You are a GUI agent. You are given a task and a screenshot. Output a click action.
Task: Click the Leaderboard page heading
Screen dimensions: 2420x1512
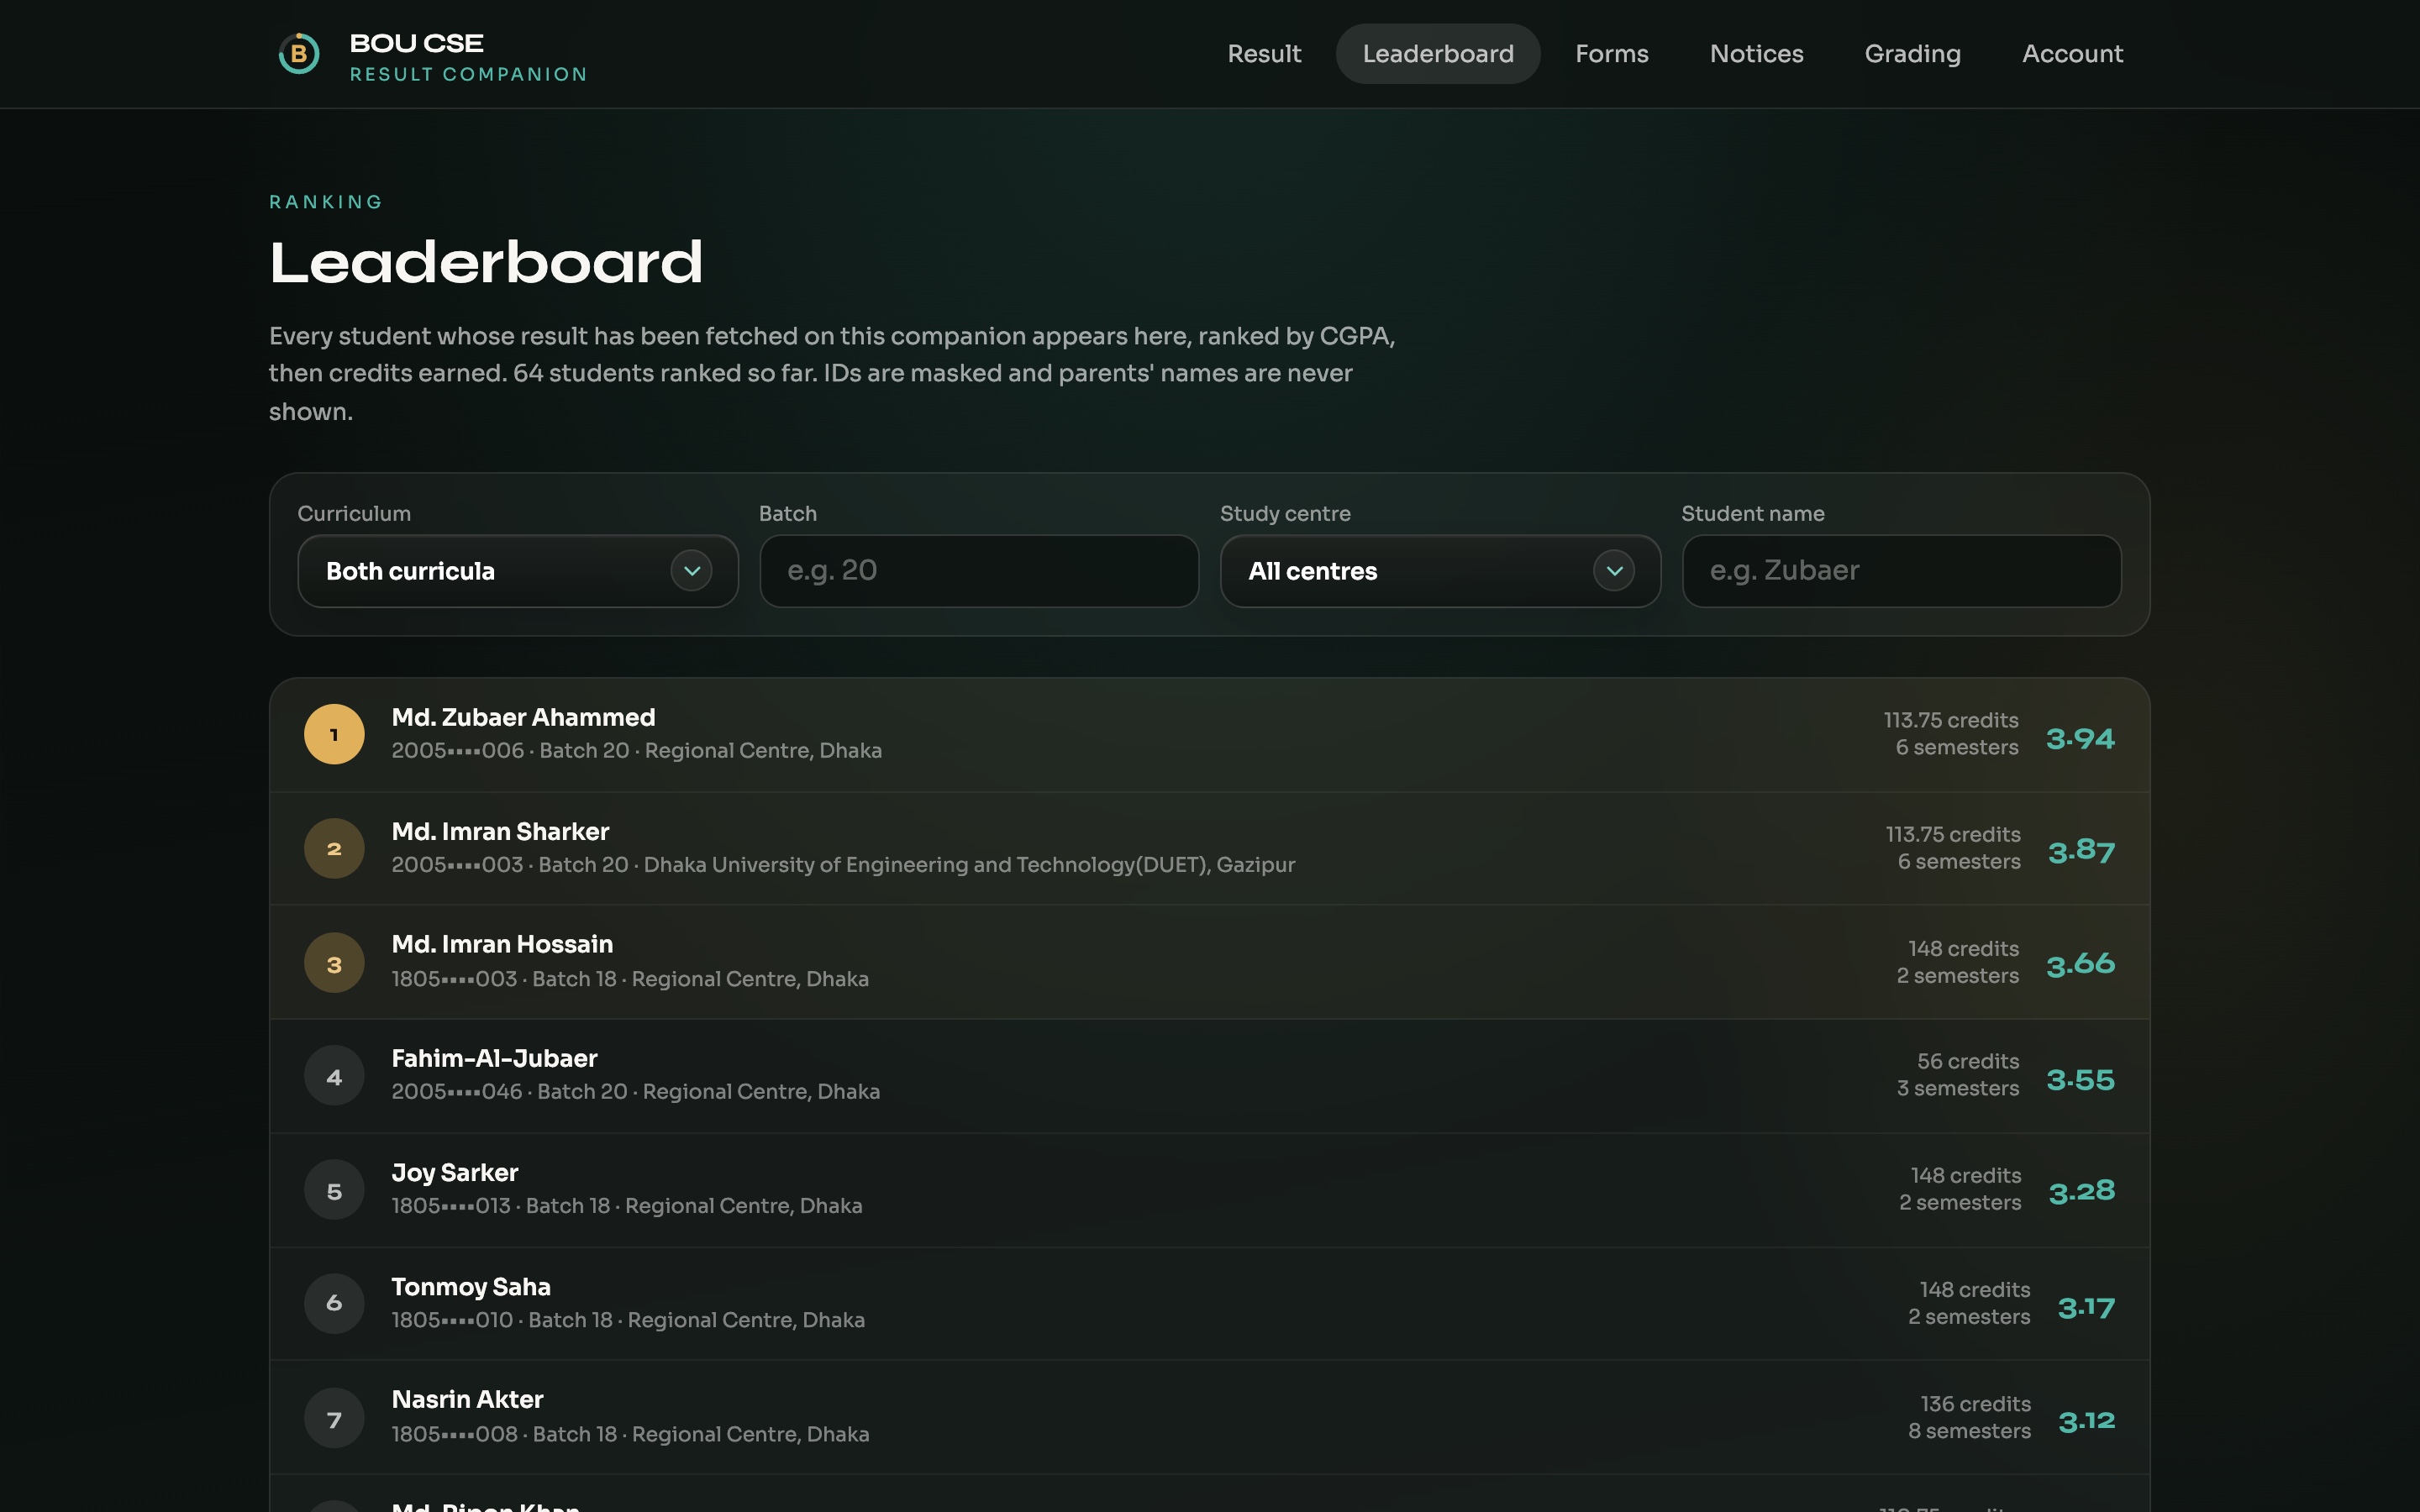486,263
